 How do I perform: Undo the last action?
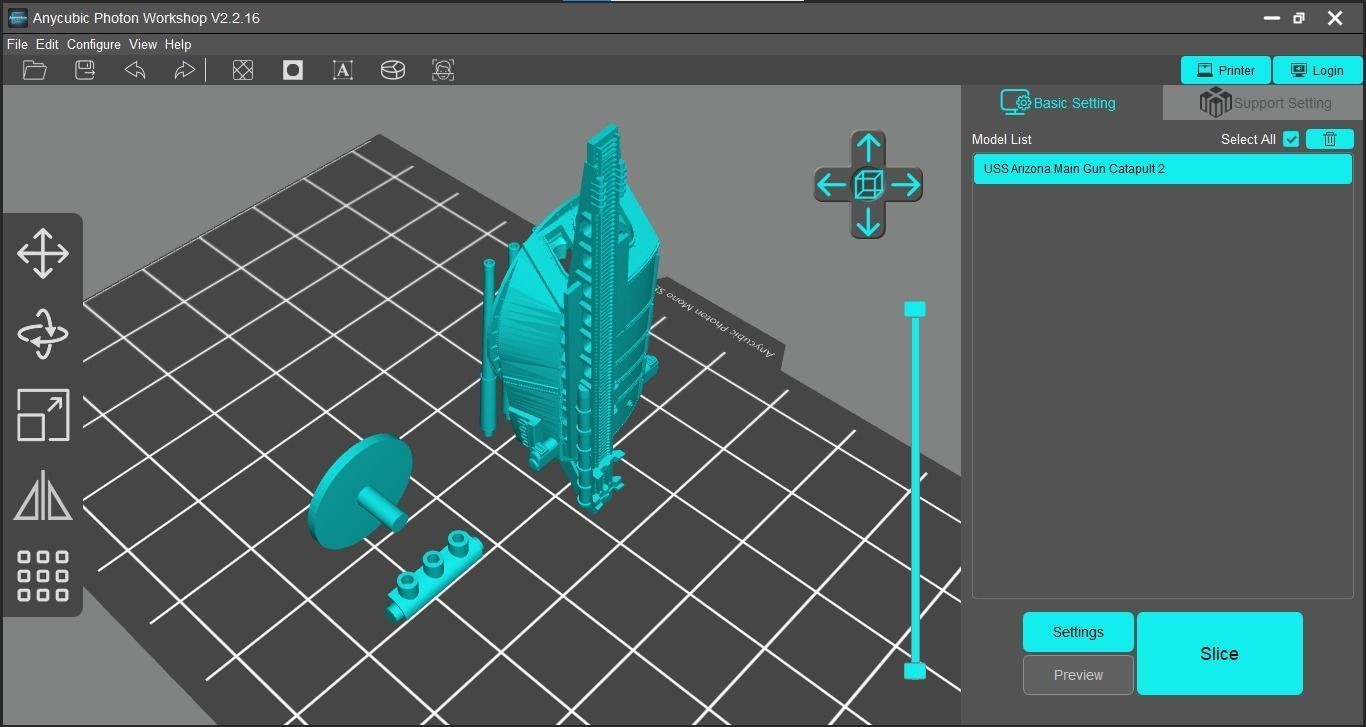point(135,70)
